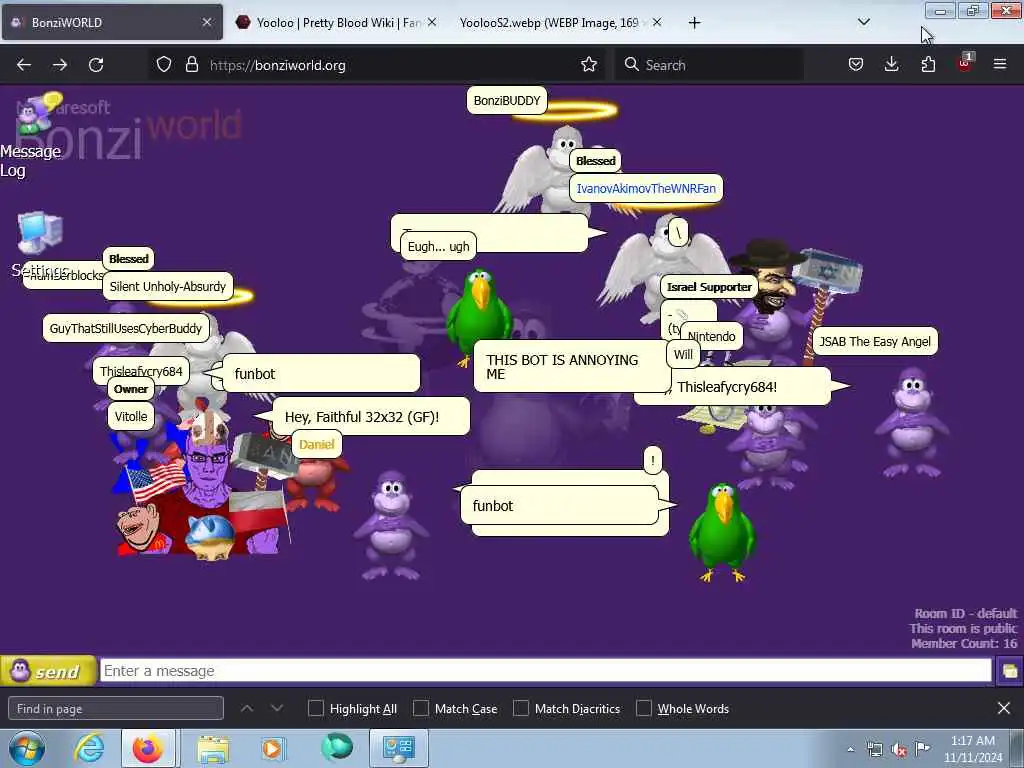The image size is (1024, 768).
Task: Click the Hey, Faithful 32x32 (GF)! bubble
Action: 370,417
